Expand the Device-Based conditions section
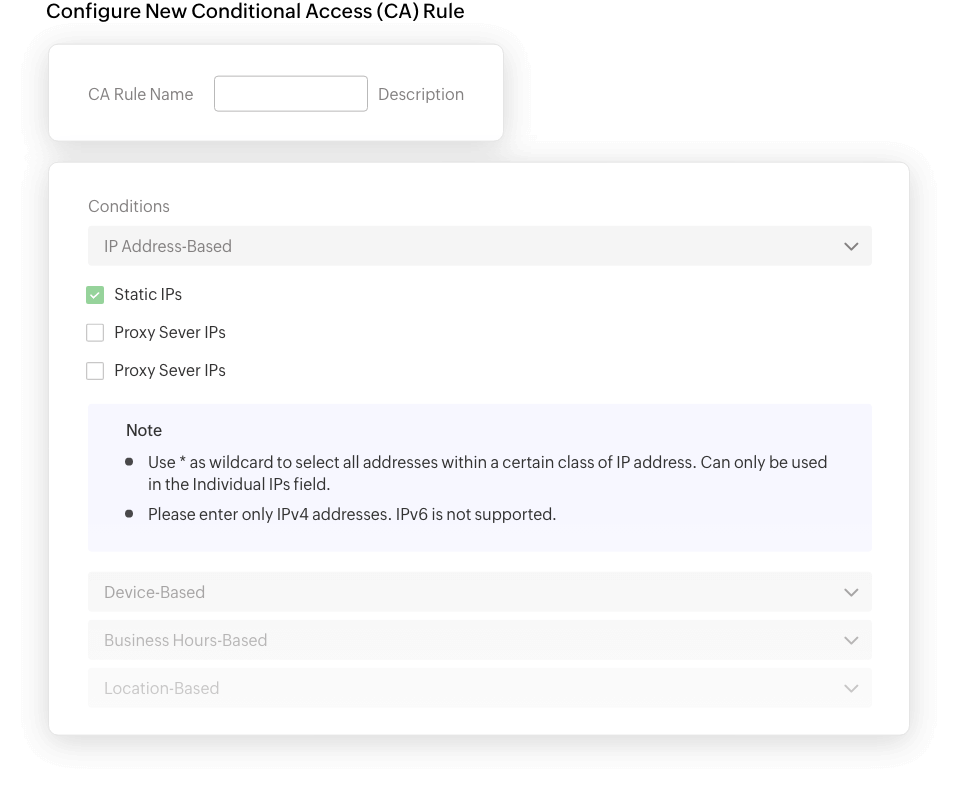Viewport: 958px width, 790px height. point(851,592)
